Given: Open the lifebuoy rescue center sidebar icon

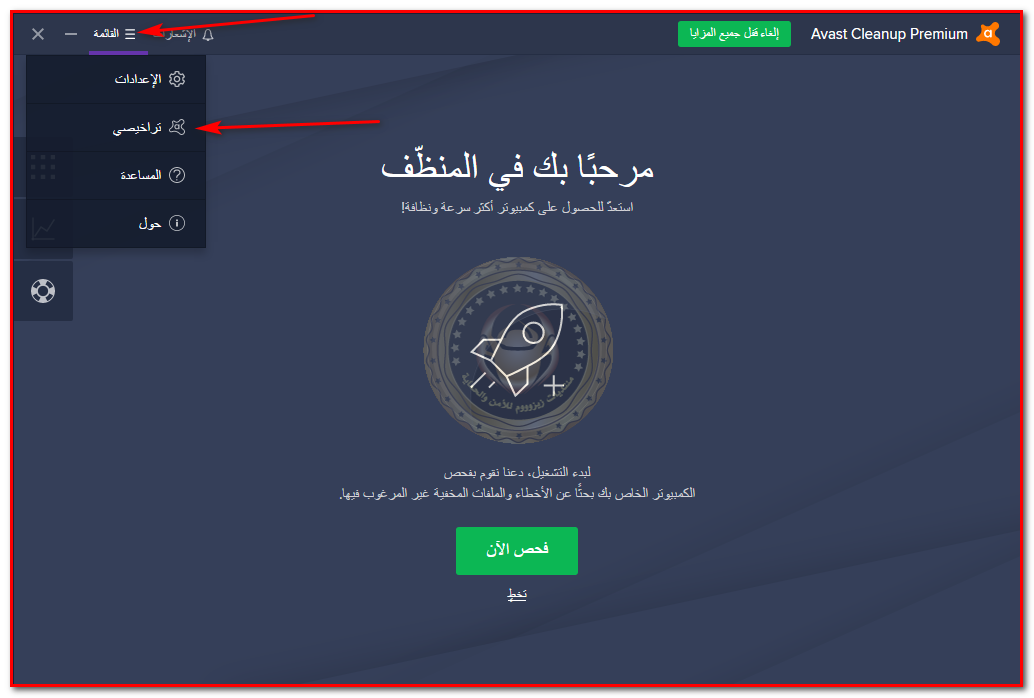Looking at the screenshot, I should click(x=43, y=291).
